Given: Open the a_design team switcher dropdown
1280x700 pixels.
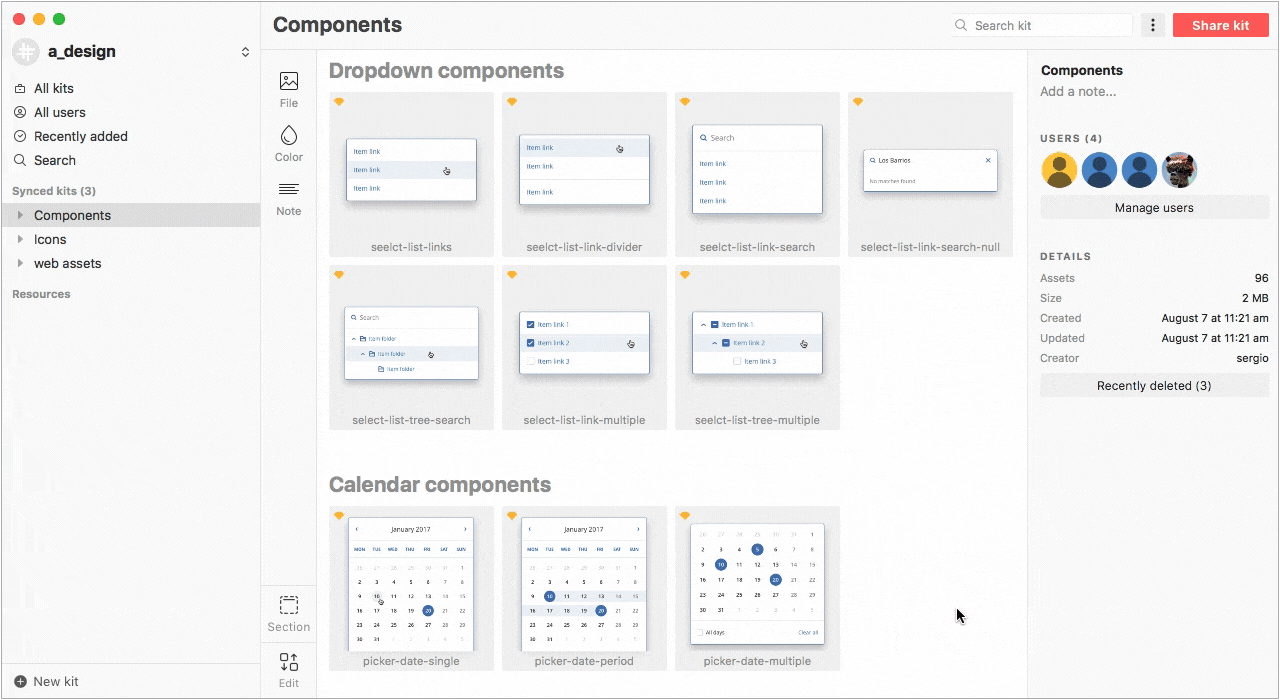Looking at the screenshot, I should click(245, 52).
